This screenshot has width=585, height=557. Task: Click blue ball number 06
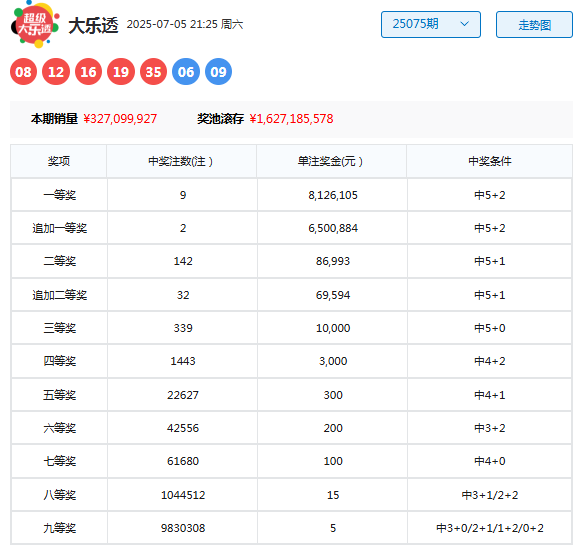pyautogui.click(x=186, y=72)
